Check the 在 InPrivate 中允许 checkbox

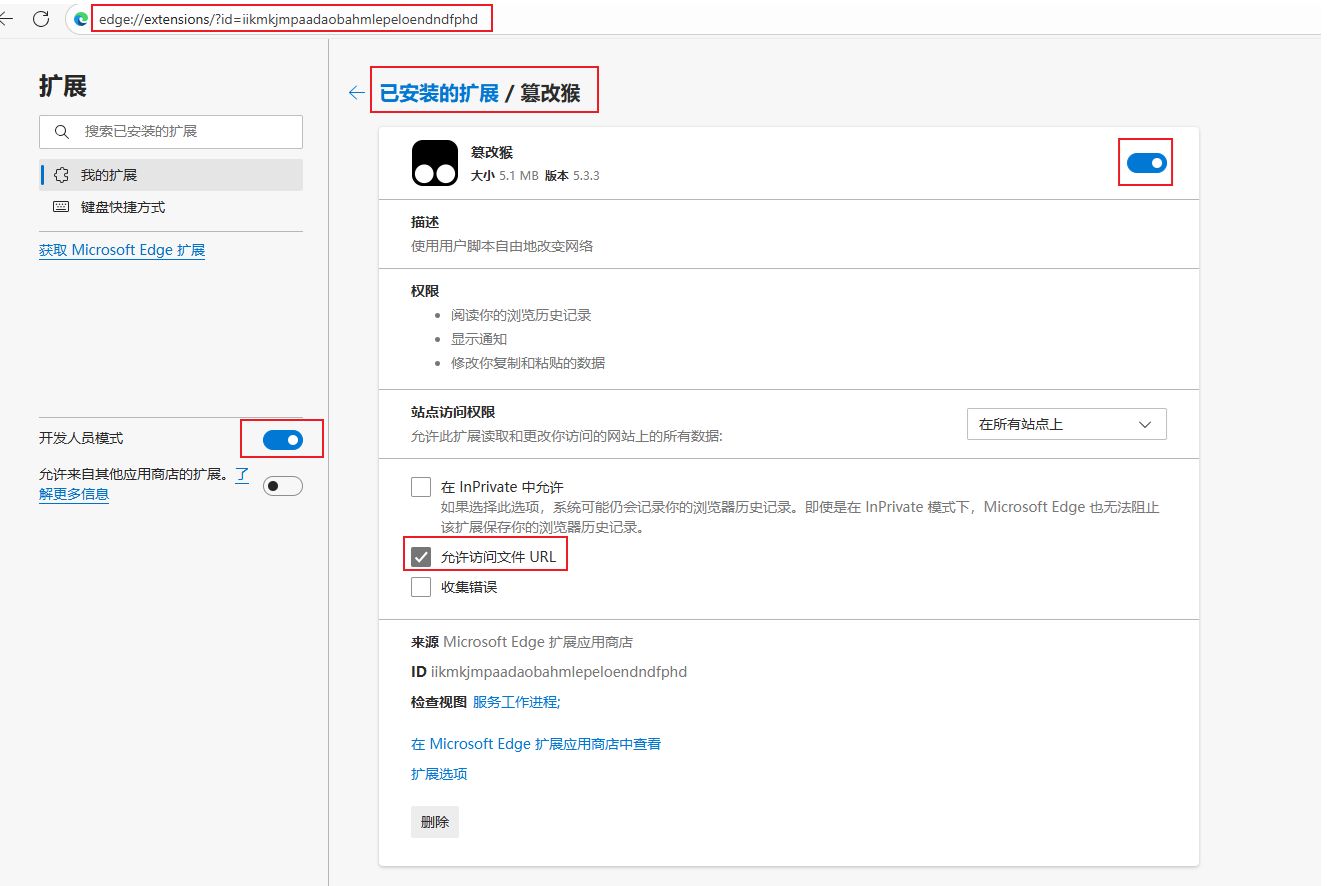tap(421, 488)
